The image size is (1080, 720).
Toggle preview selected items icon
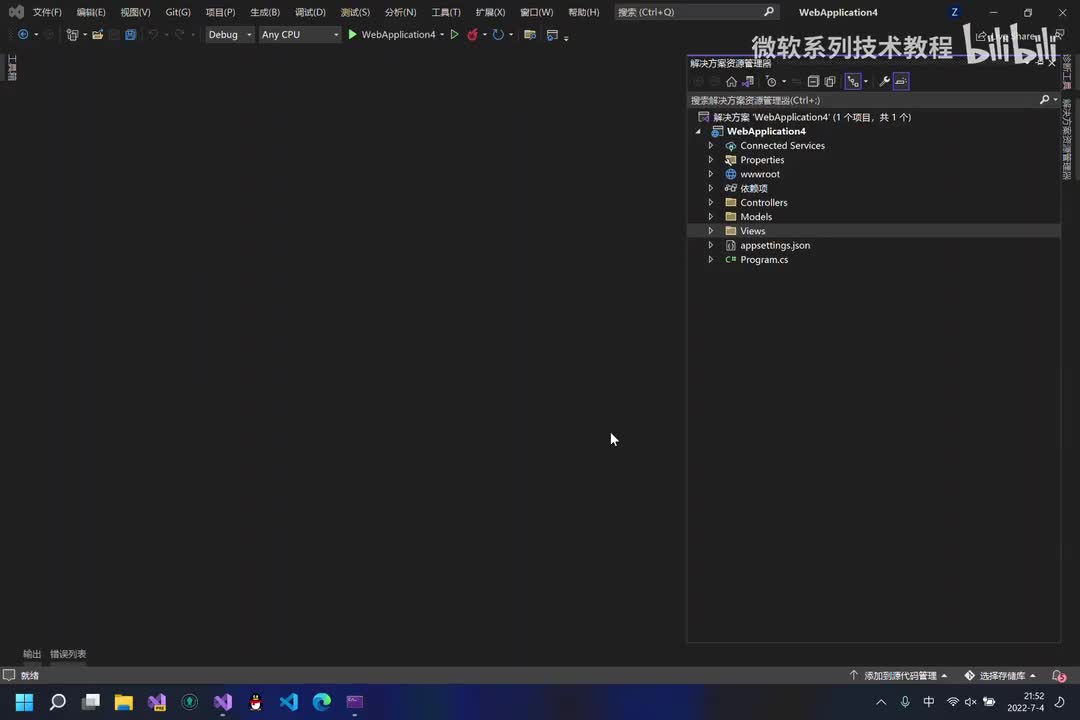(x=901, y=81)
